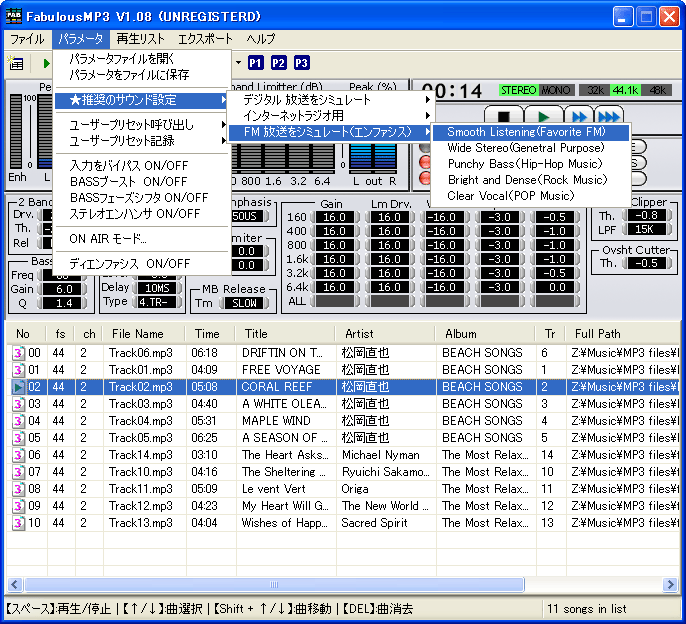Click the MP3 icon for Track12.mp3 row

tap(18, 506)
